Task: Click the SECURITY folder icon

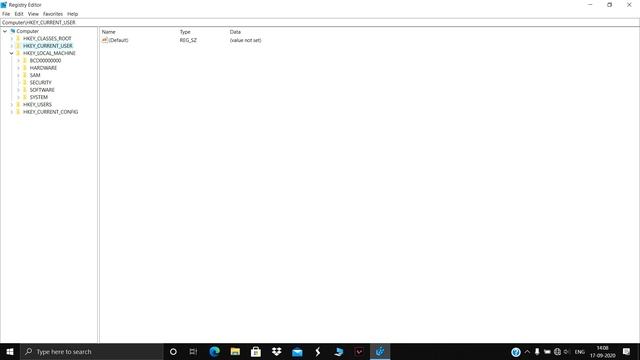Action: 24,82
